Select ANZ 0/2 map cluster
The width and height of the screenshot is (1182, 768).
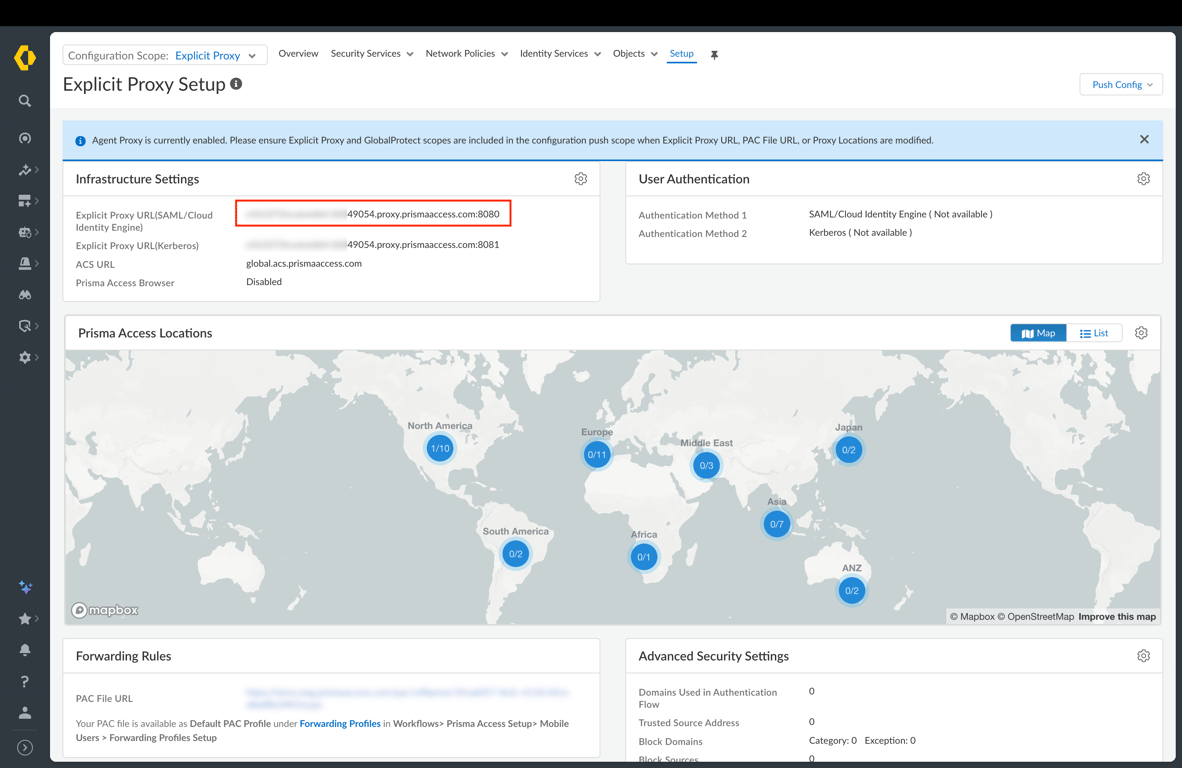point(852,591)
